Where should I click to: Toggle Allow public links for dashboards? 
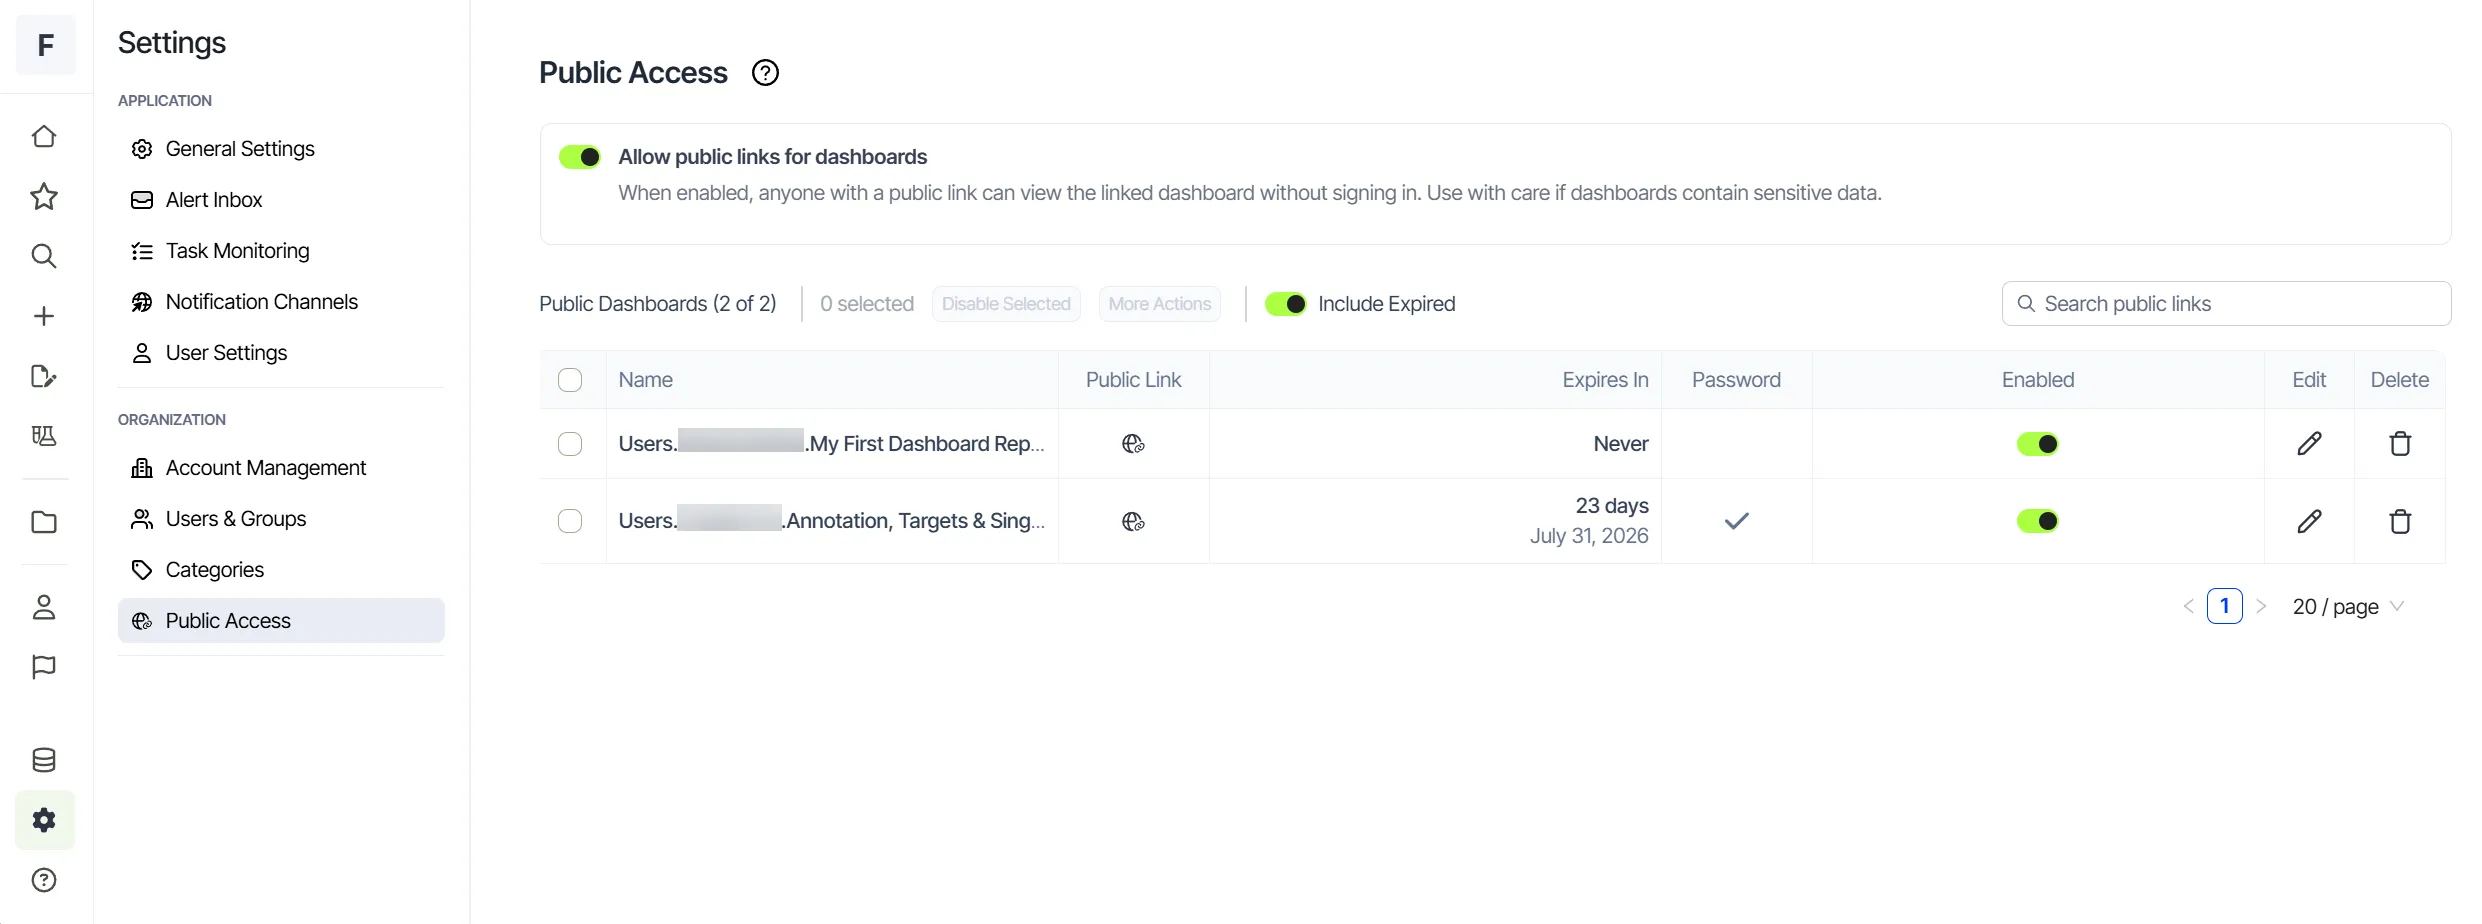tap(580, 157)
